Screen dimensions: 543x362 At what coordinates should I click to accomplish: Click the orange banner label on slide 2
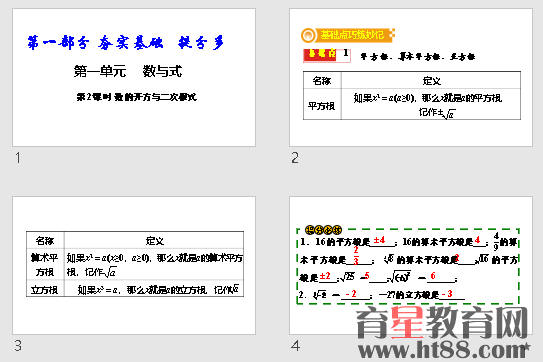click(348, 35)
